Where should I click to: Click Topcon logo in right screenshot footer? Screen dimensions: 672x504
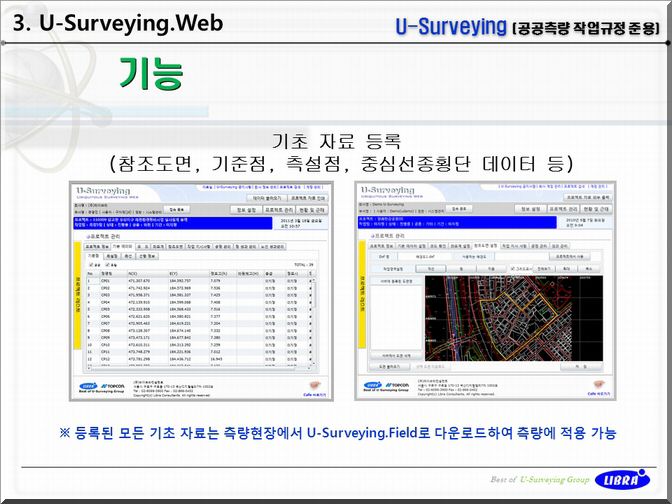click(x=397, y=384)
